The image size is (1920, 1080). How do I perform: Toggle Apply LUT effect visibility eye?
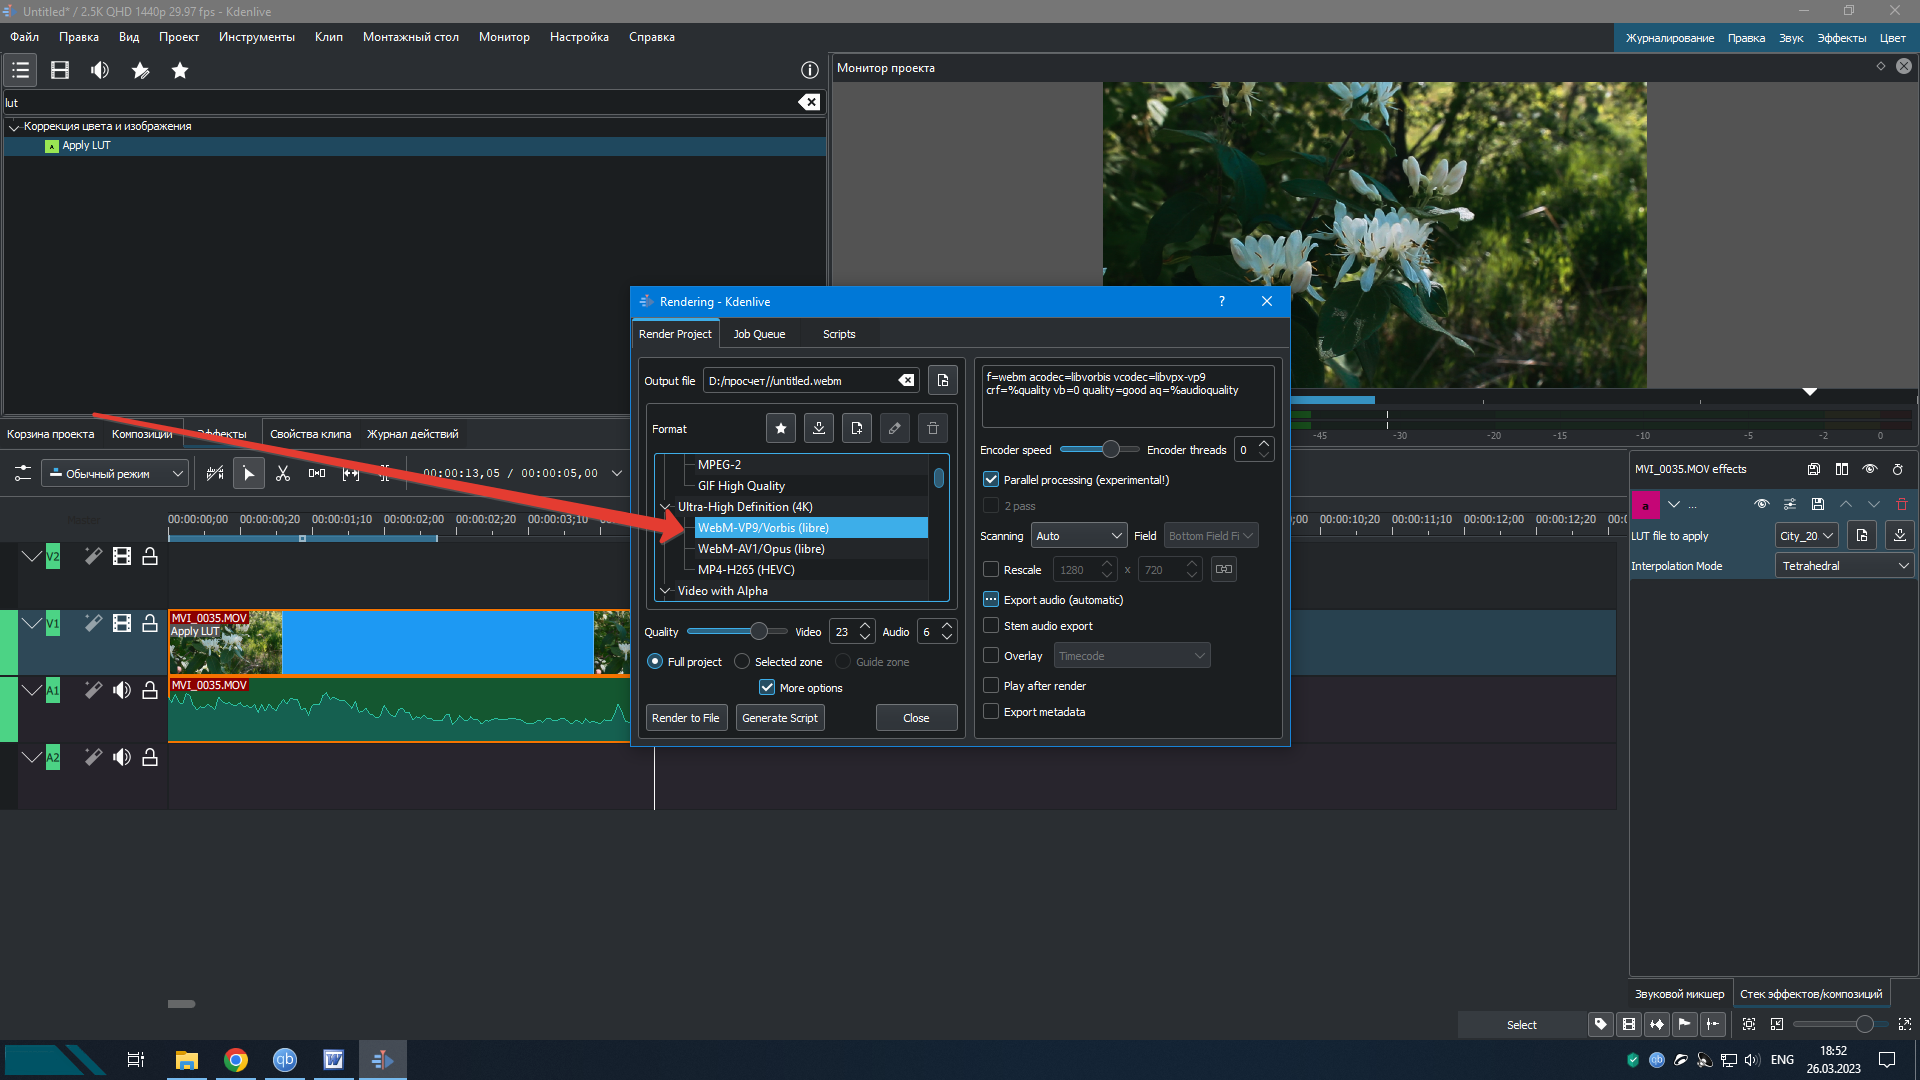(1762, 504)
